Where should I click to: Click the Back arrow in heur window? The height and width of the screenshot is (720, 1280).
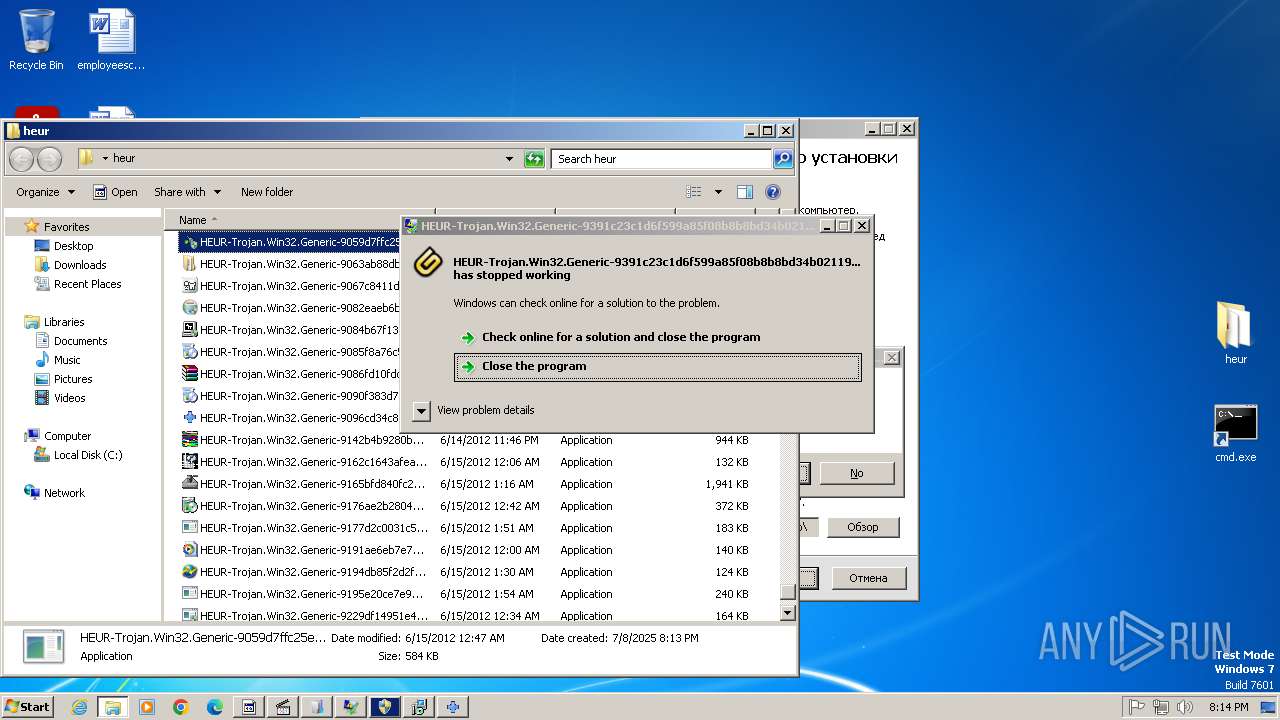click(x=22, y=159)
